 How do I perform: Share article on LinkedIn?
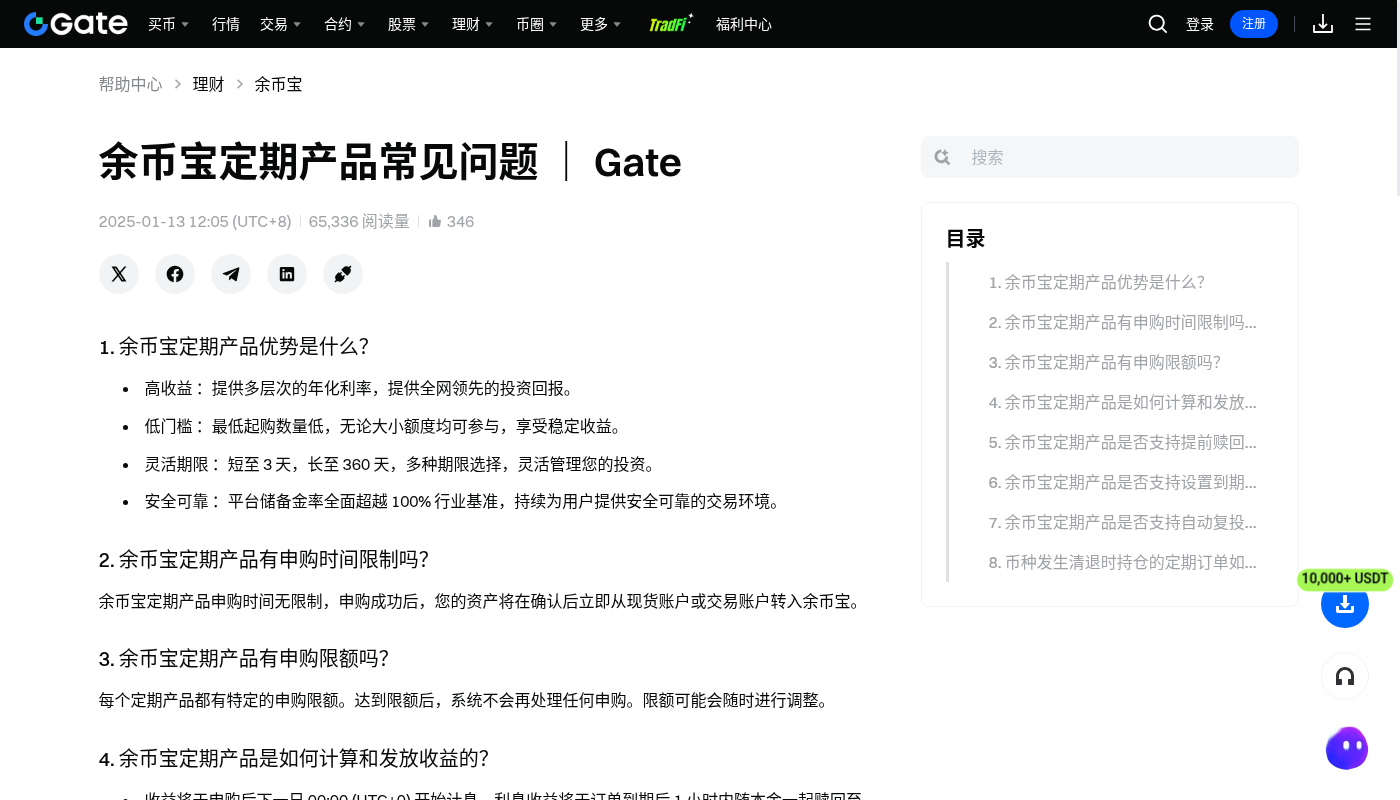(287, 274)
